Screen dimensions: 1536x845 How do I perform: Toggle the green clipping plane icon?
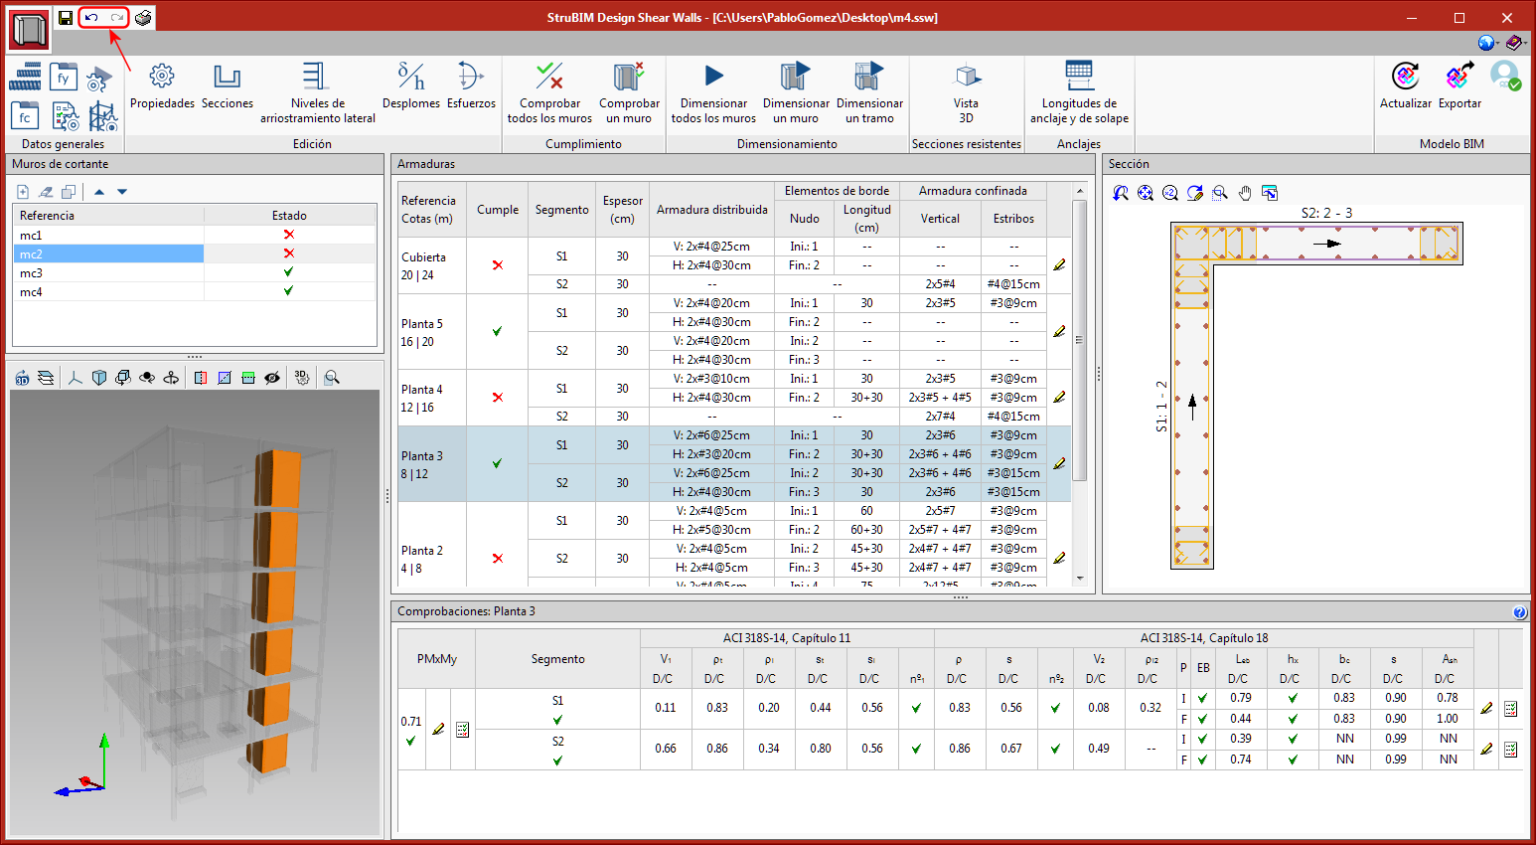click(248, 377)
